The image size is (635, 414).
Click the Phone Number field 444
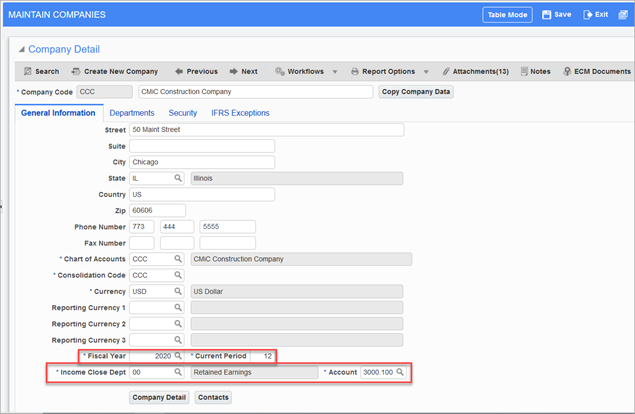177,226
